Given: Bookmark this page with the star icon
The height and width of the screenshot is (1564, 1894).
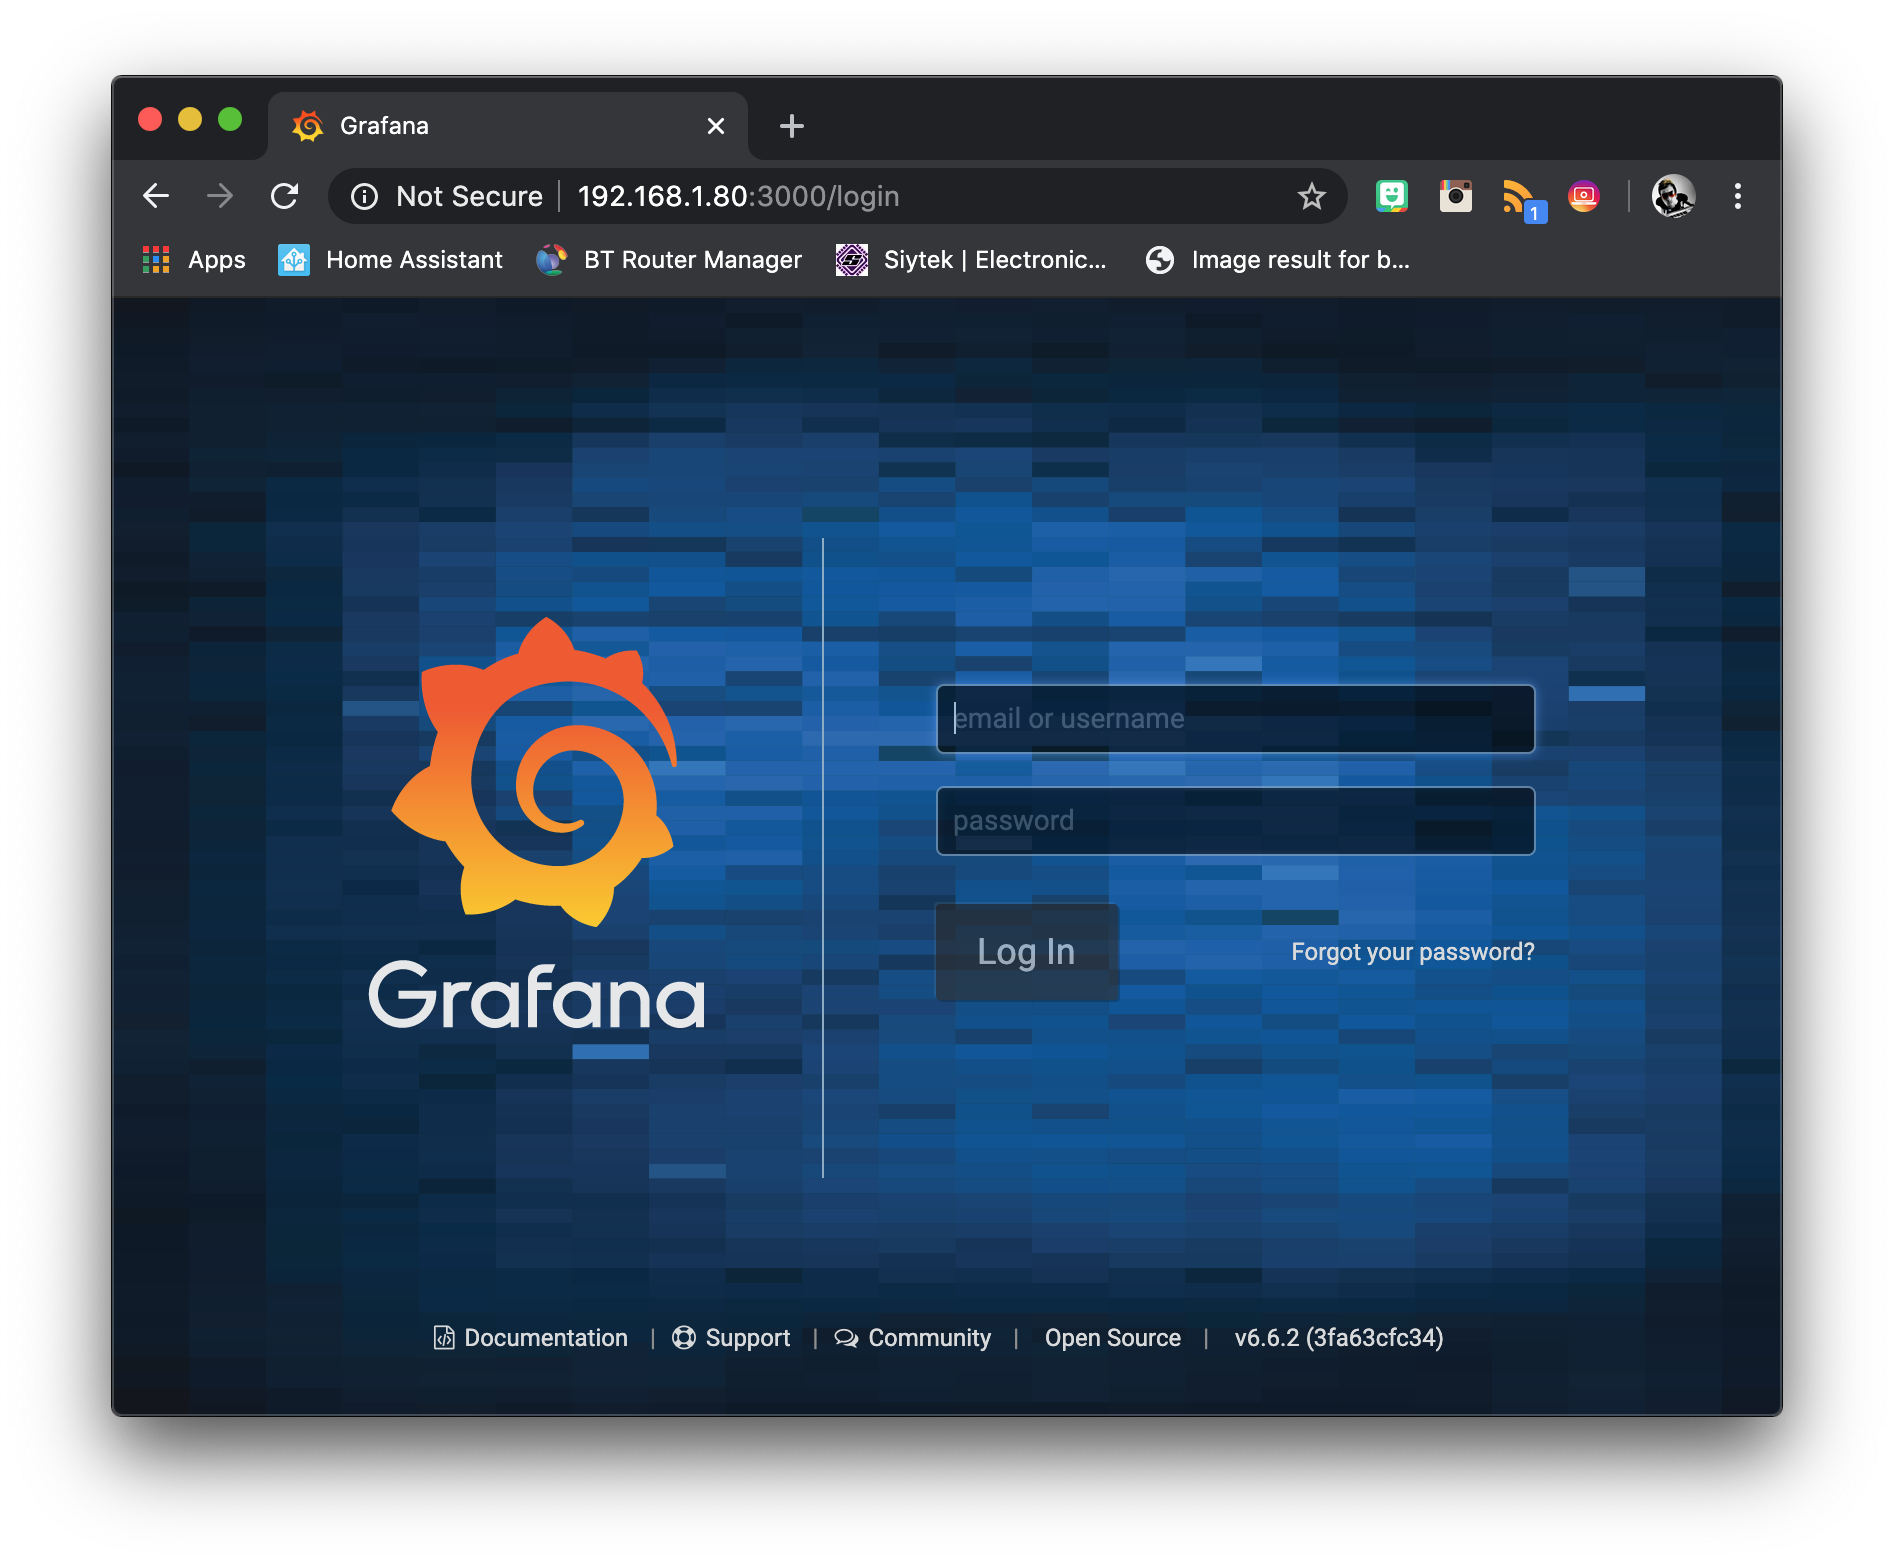Looking at the screenshot, I should pyautogui.click(x=1311, y=196).
